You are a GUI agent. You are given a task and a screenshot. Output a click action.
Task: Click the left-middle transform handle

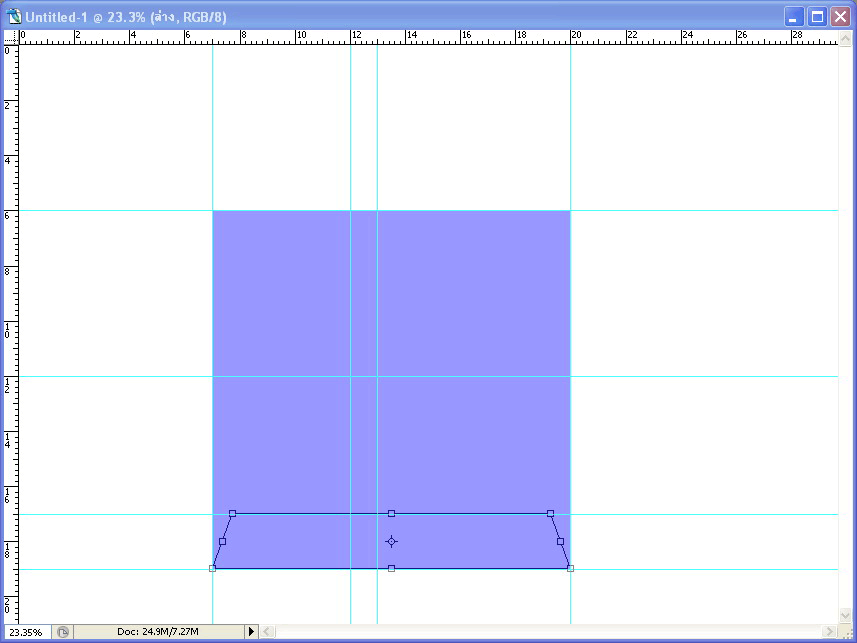pos(222,541)
